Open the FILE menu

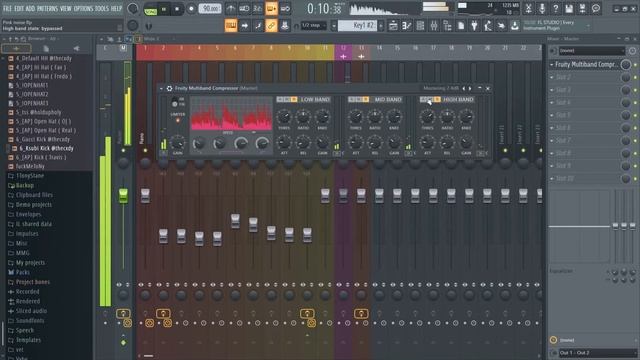(7, 8)
